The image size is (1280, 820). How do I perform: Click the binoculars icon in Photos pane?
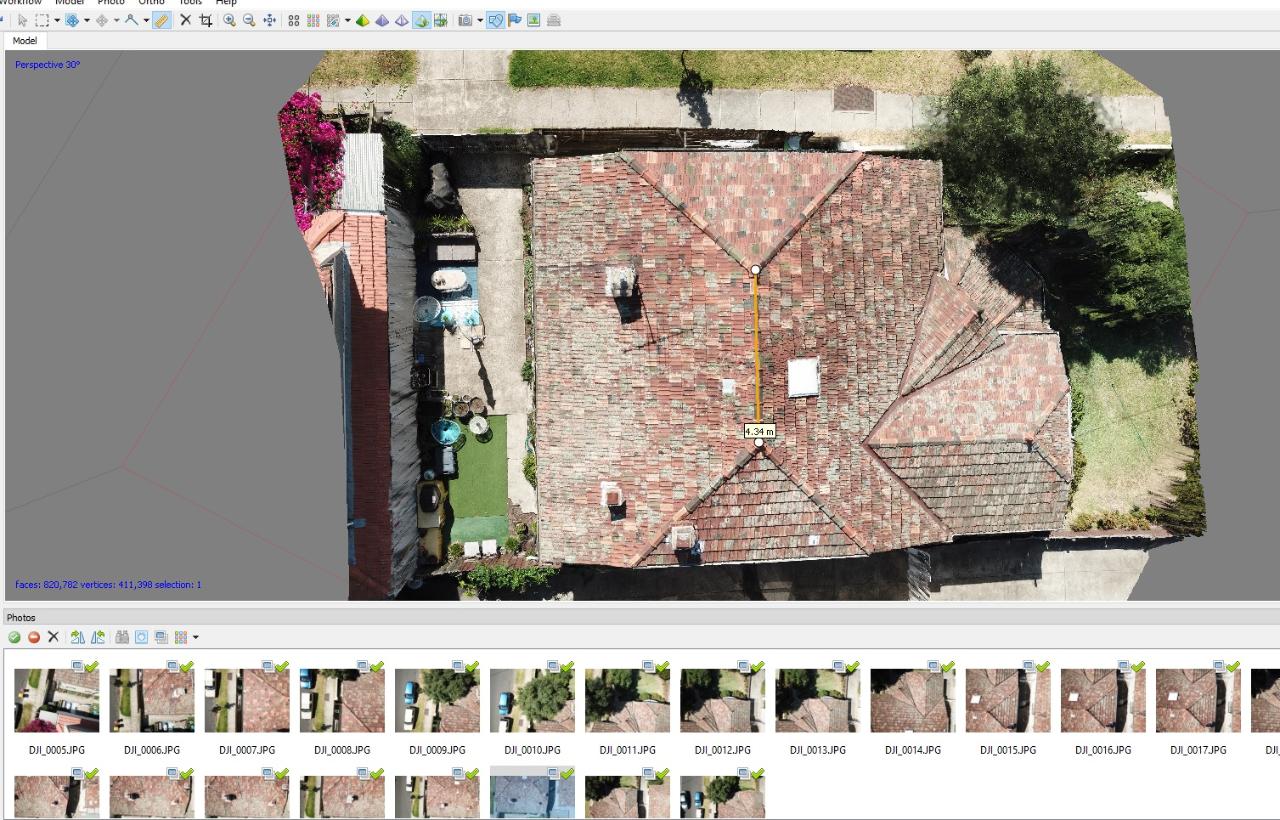point(122,637)
